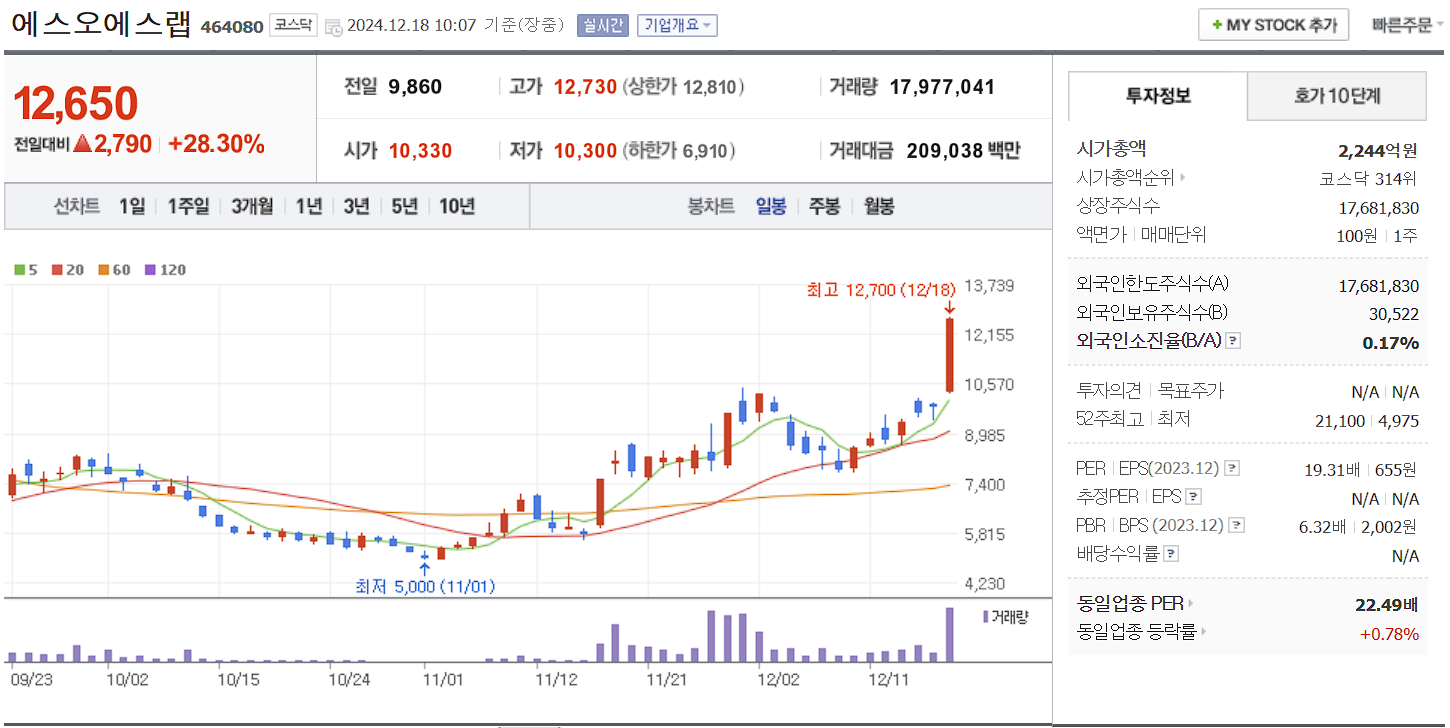Click the PBR|BPS (2023.12) help icon
Image resolution: width=1450 pixels, height=728 pixels.
click(1235, 524)
